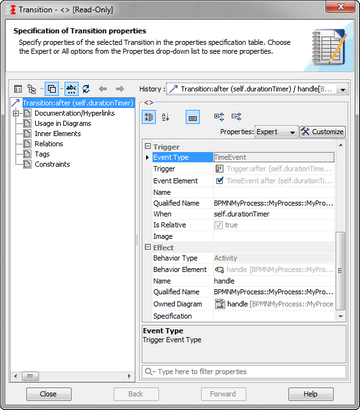The height and width of the screenshot is (410, 360).
Task: Click the expand all properties icon
Action: [x=219, y=117]
